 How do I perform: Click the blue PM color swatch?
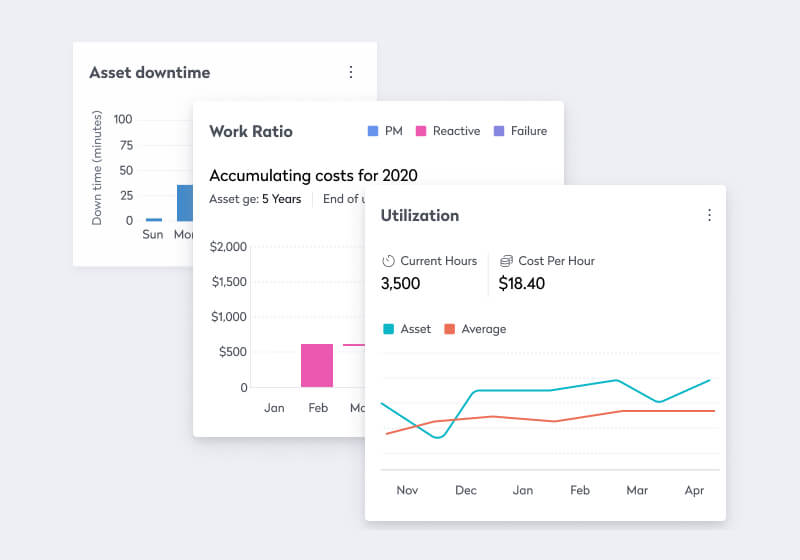[x=373, y=131]
